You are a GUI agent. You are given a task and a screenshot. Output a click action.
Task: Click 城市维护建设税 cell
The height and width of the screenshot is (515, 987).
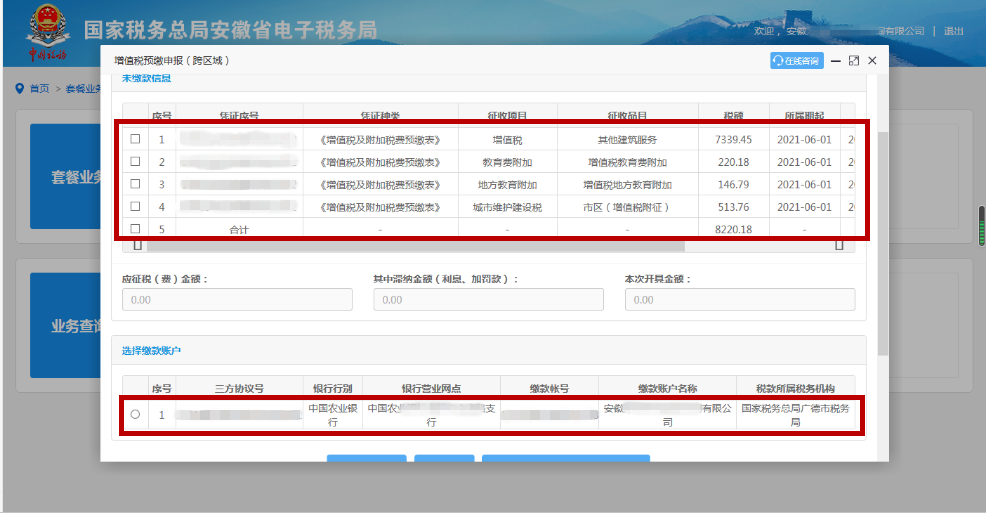click(x=507, y=207)
